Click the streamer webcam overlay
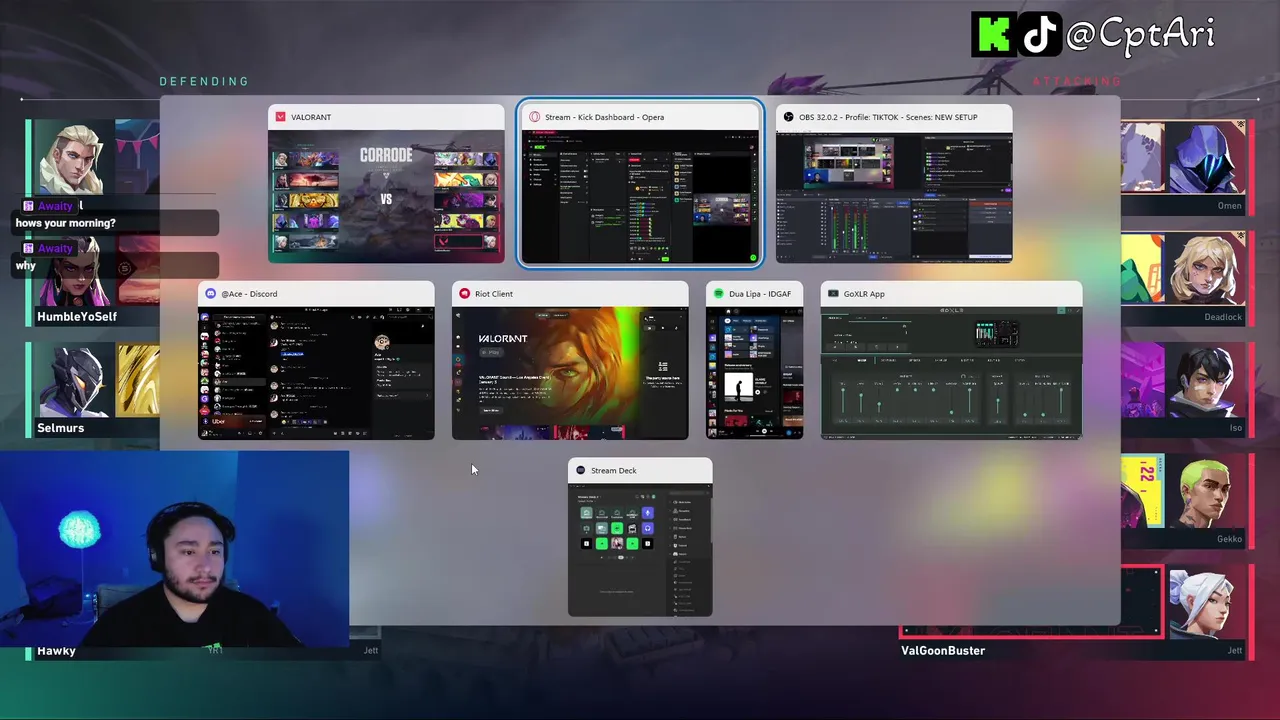1280x720 pixels. pos(175,550)
